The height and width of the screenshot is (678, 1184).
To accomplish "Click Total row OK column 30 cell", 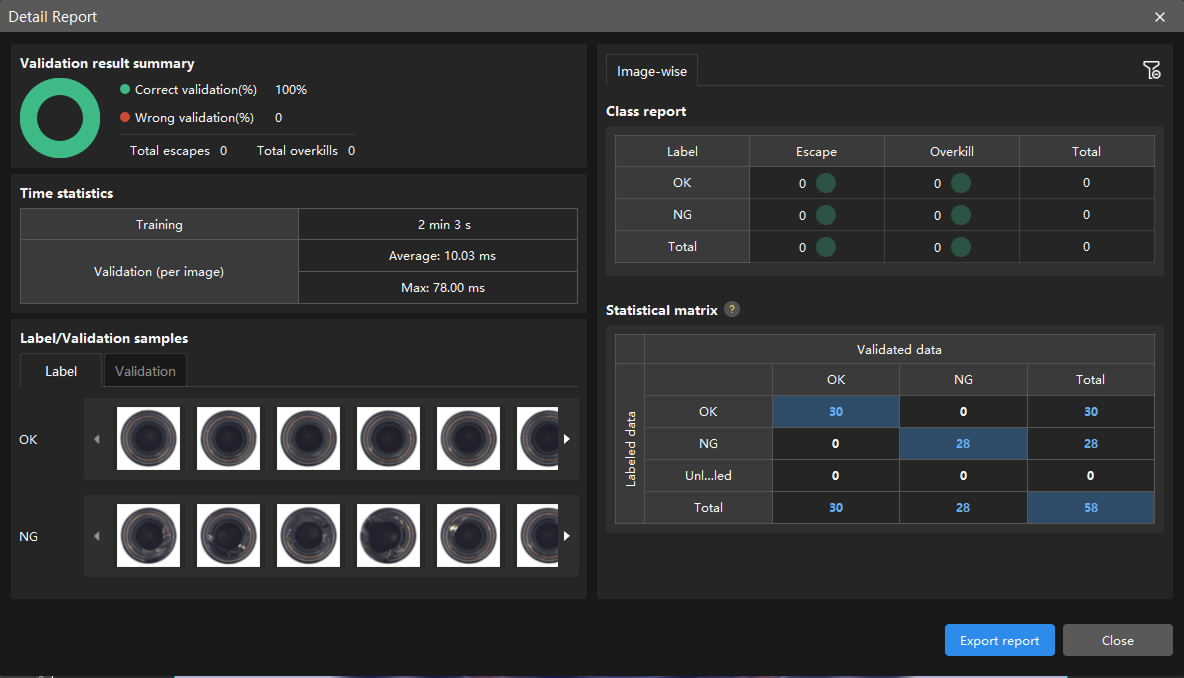I will (836, 507).
